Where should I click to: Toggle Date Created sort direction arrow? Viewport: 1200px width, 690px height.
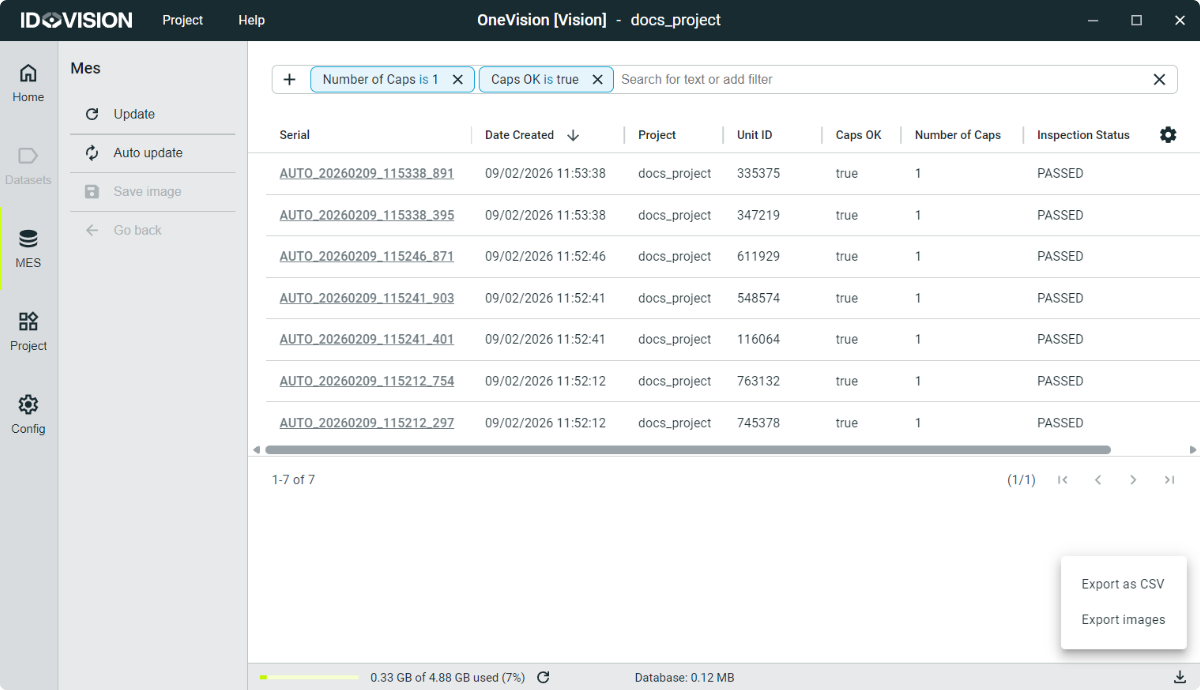click(x=573, y=135)
